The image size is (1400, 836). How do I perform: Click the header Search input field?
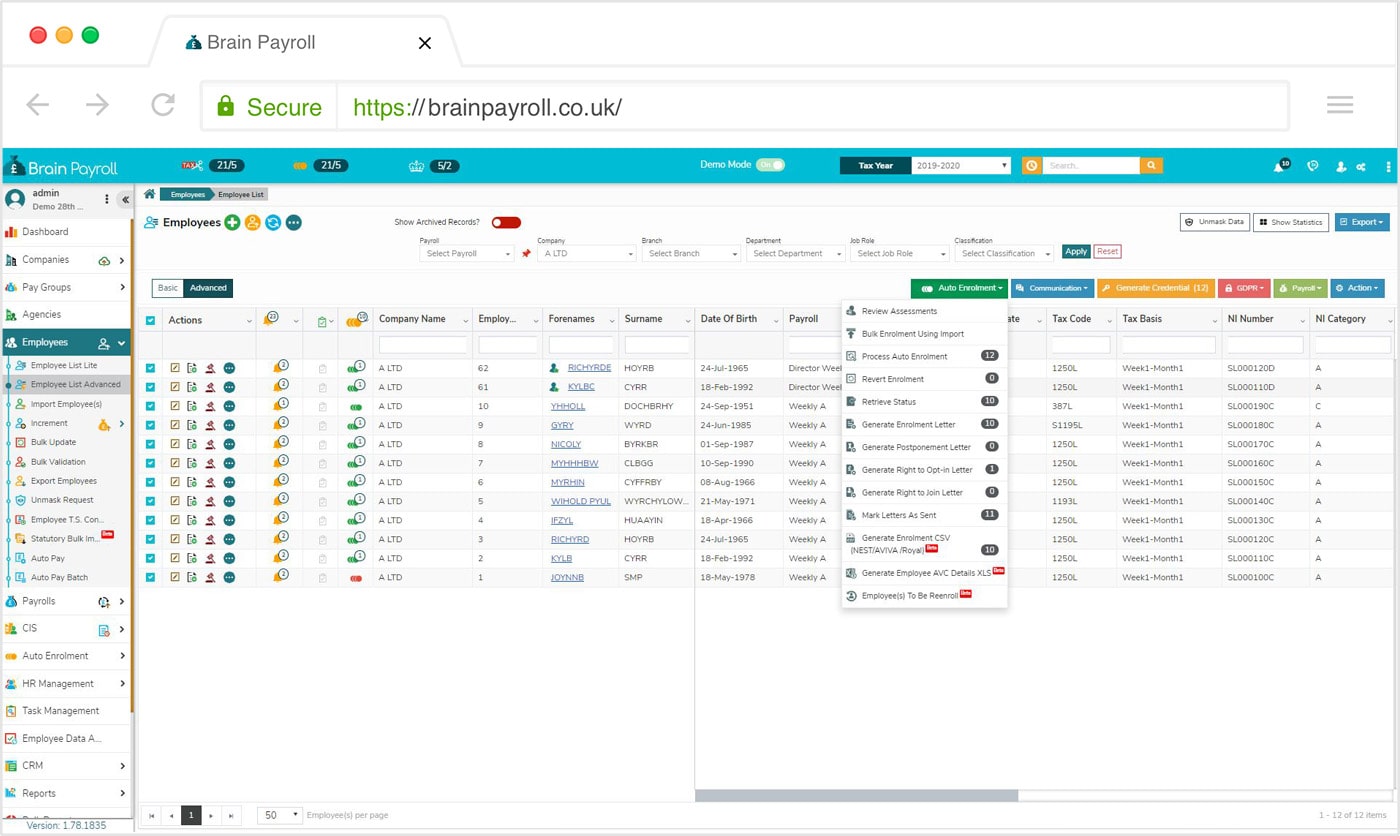click(1091, 165)
